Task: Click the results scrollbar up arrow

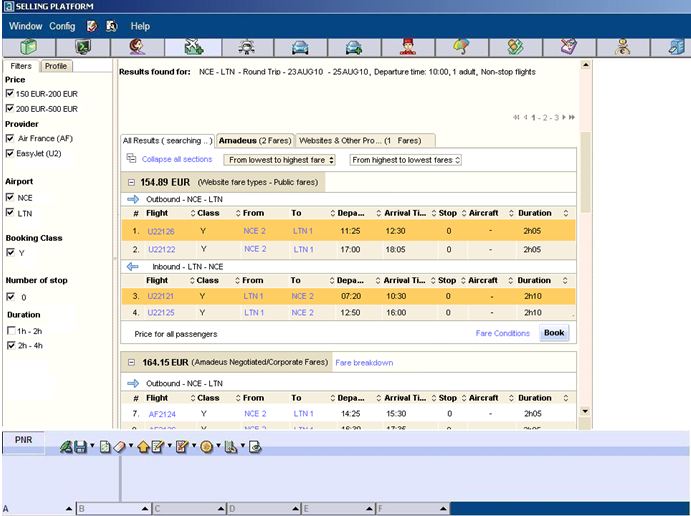Action: click(x=586, y=65)
